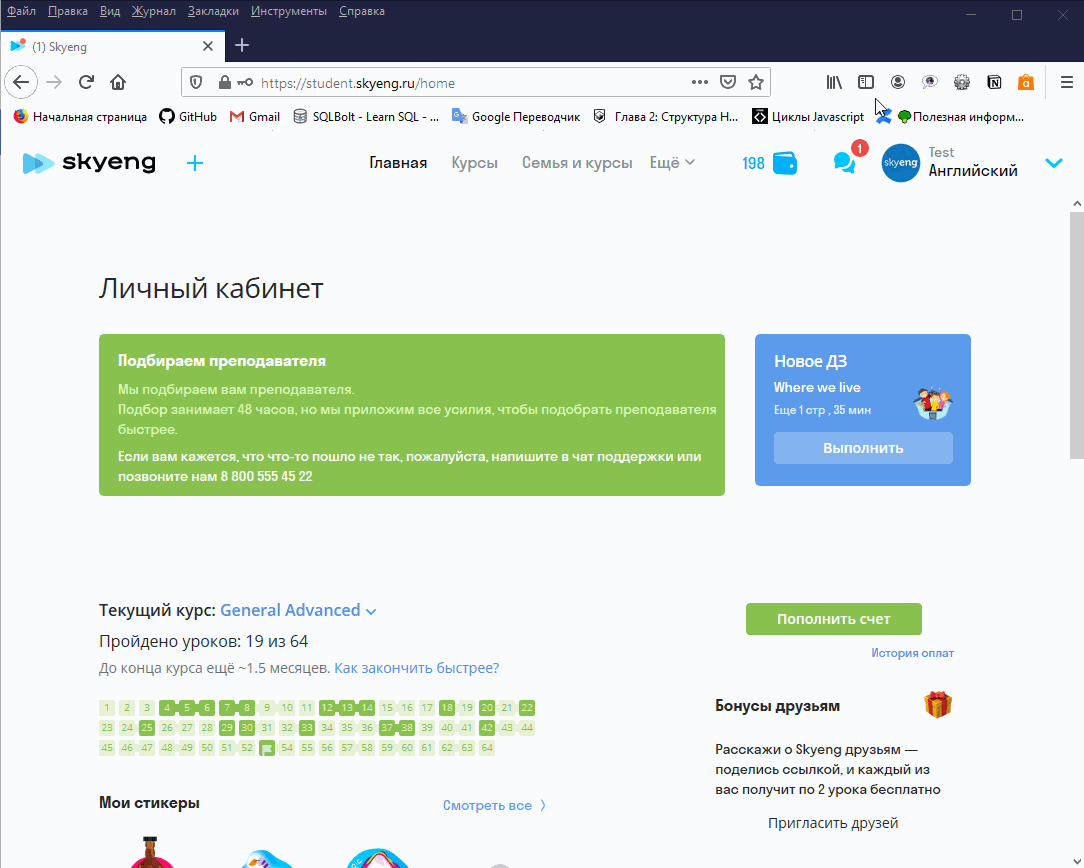This screenshot has height=868, width=1084.
Task: Open the SQLBolt bookmark
Action: pos(366,117)
